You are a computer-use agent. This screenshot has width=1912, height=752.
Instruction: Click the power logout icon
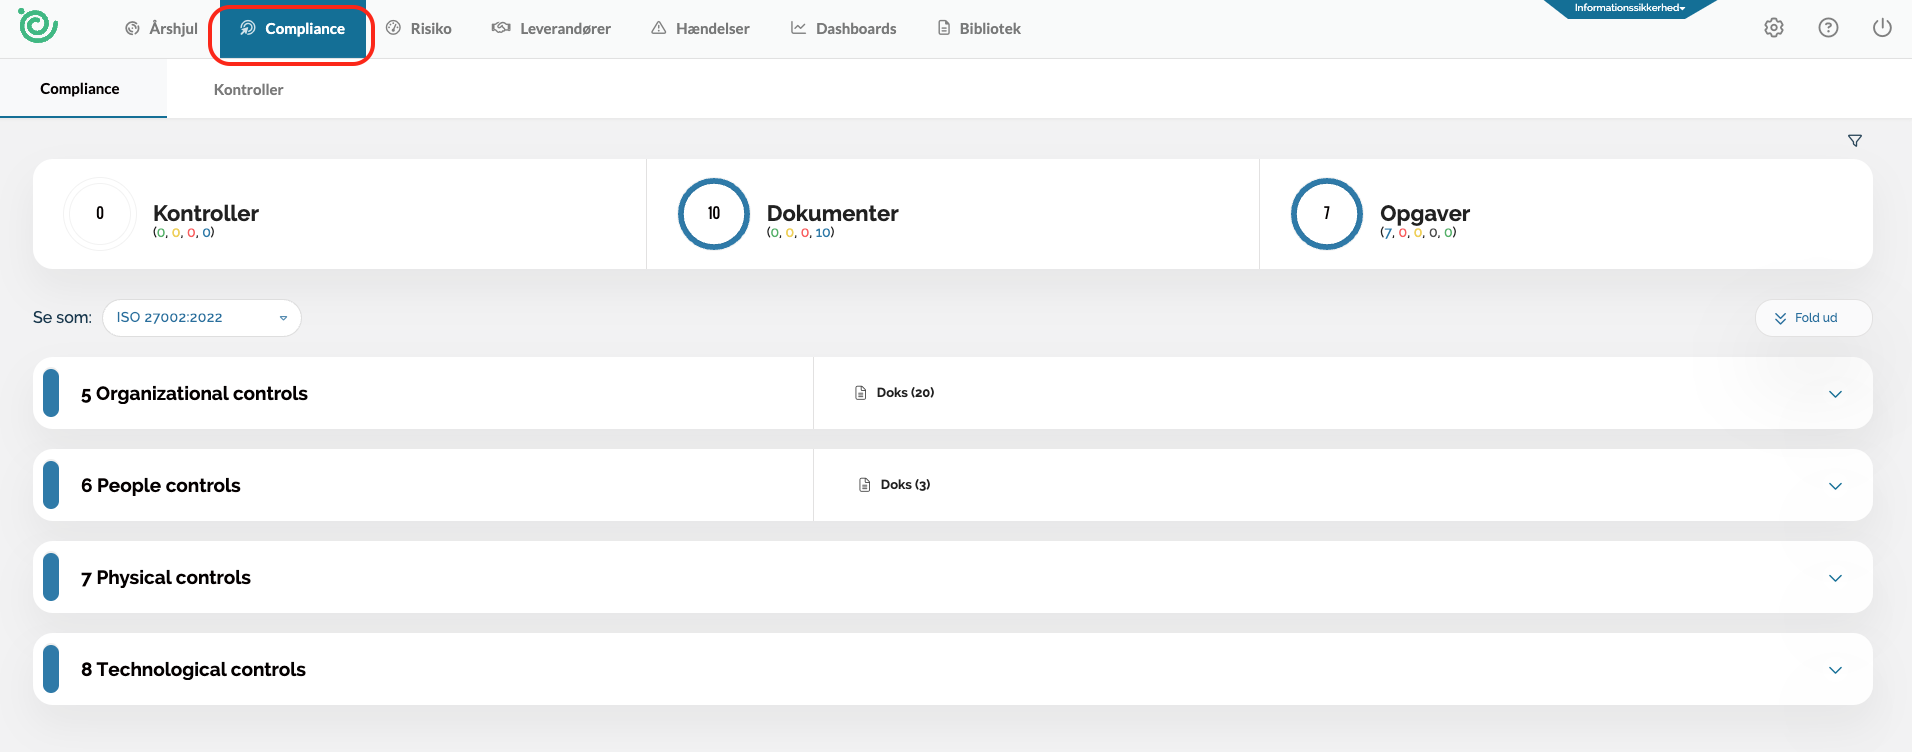click(1881, 28)
